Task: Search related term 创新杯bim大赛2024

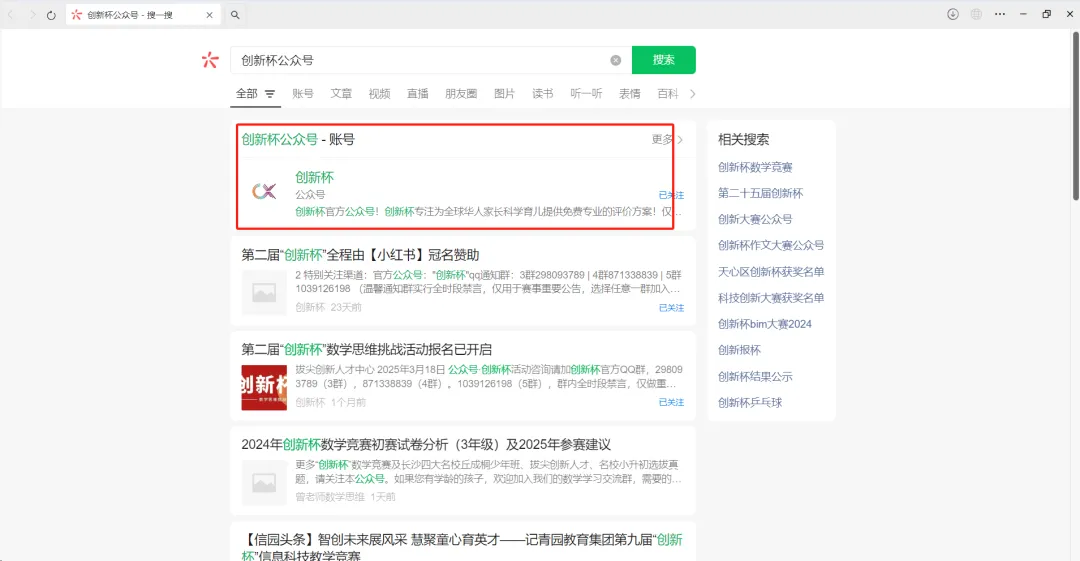Action: 765,324
